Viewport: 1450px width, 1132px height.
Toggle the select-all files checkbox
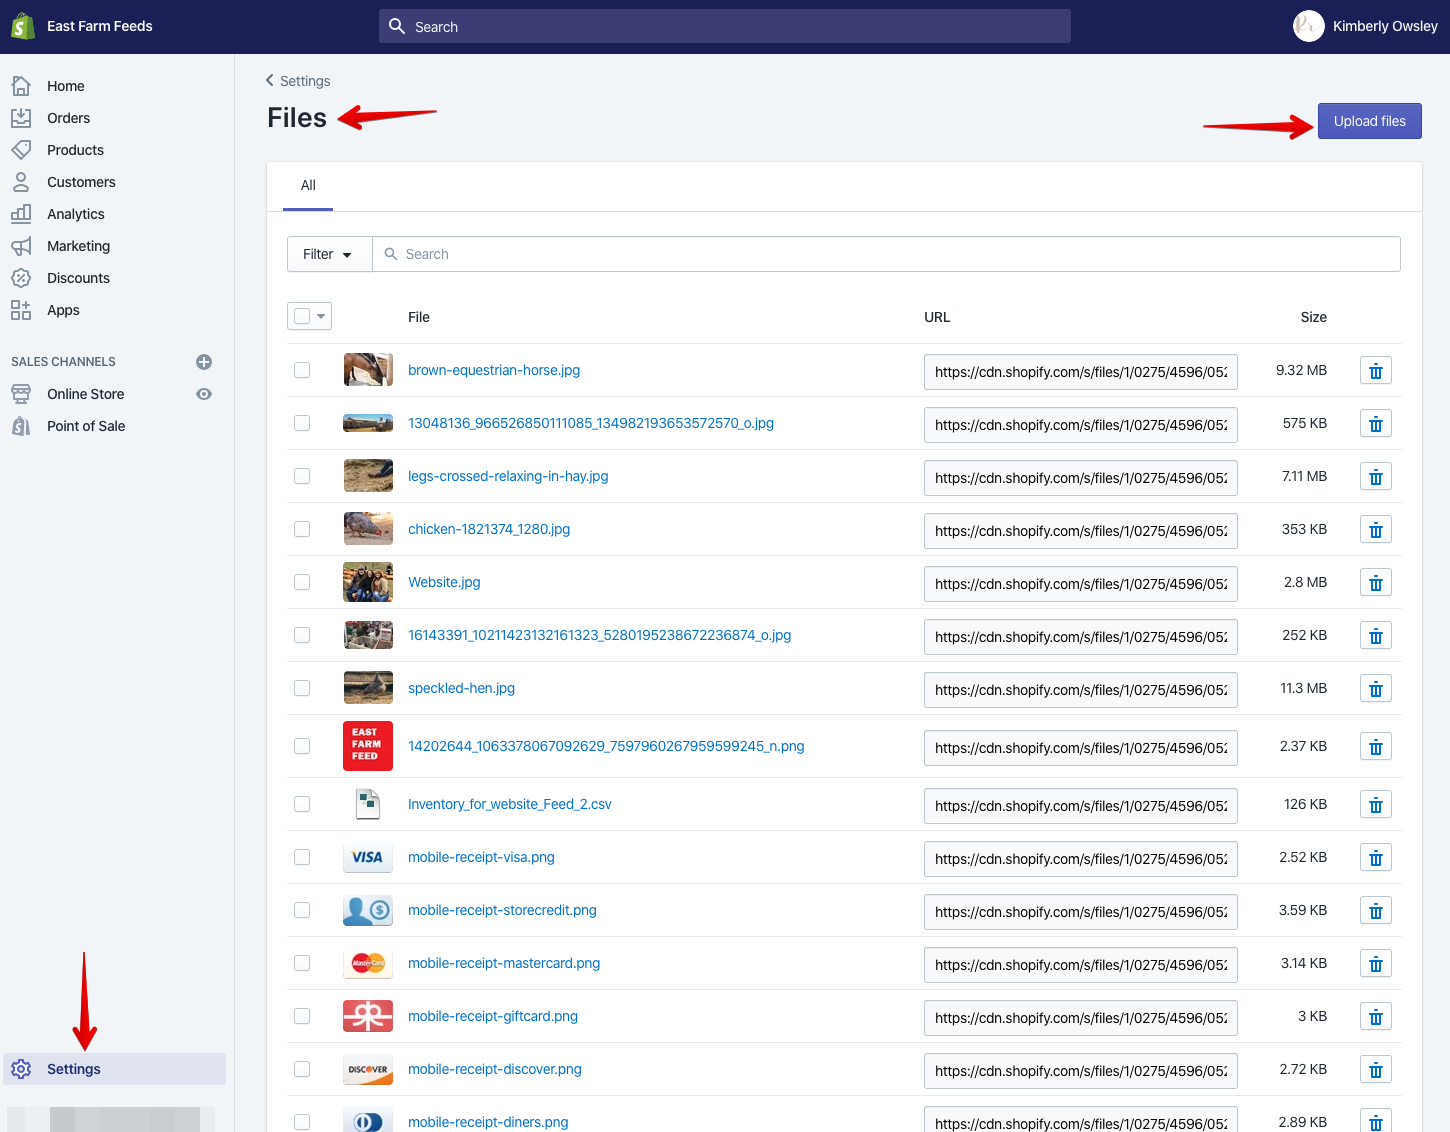tap(302, 315)
